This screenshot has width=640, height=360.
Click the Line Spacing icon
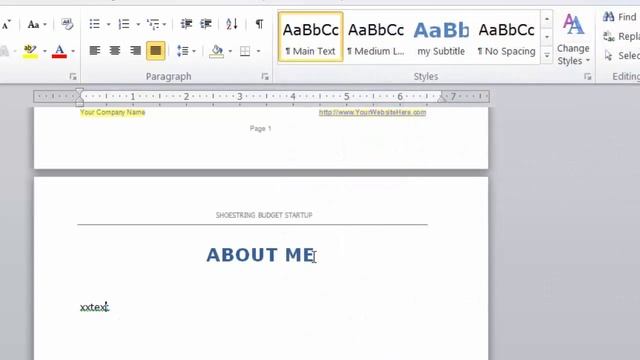point(182,51)
